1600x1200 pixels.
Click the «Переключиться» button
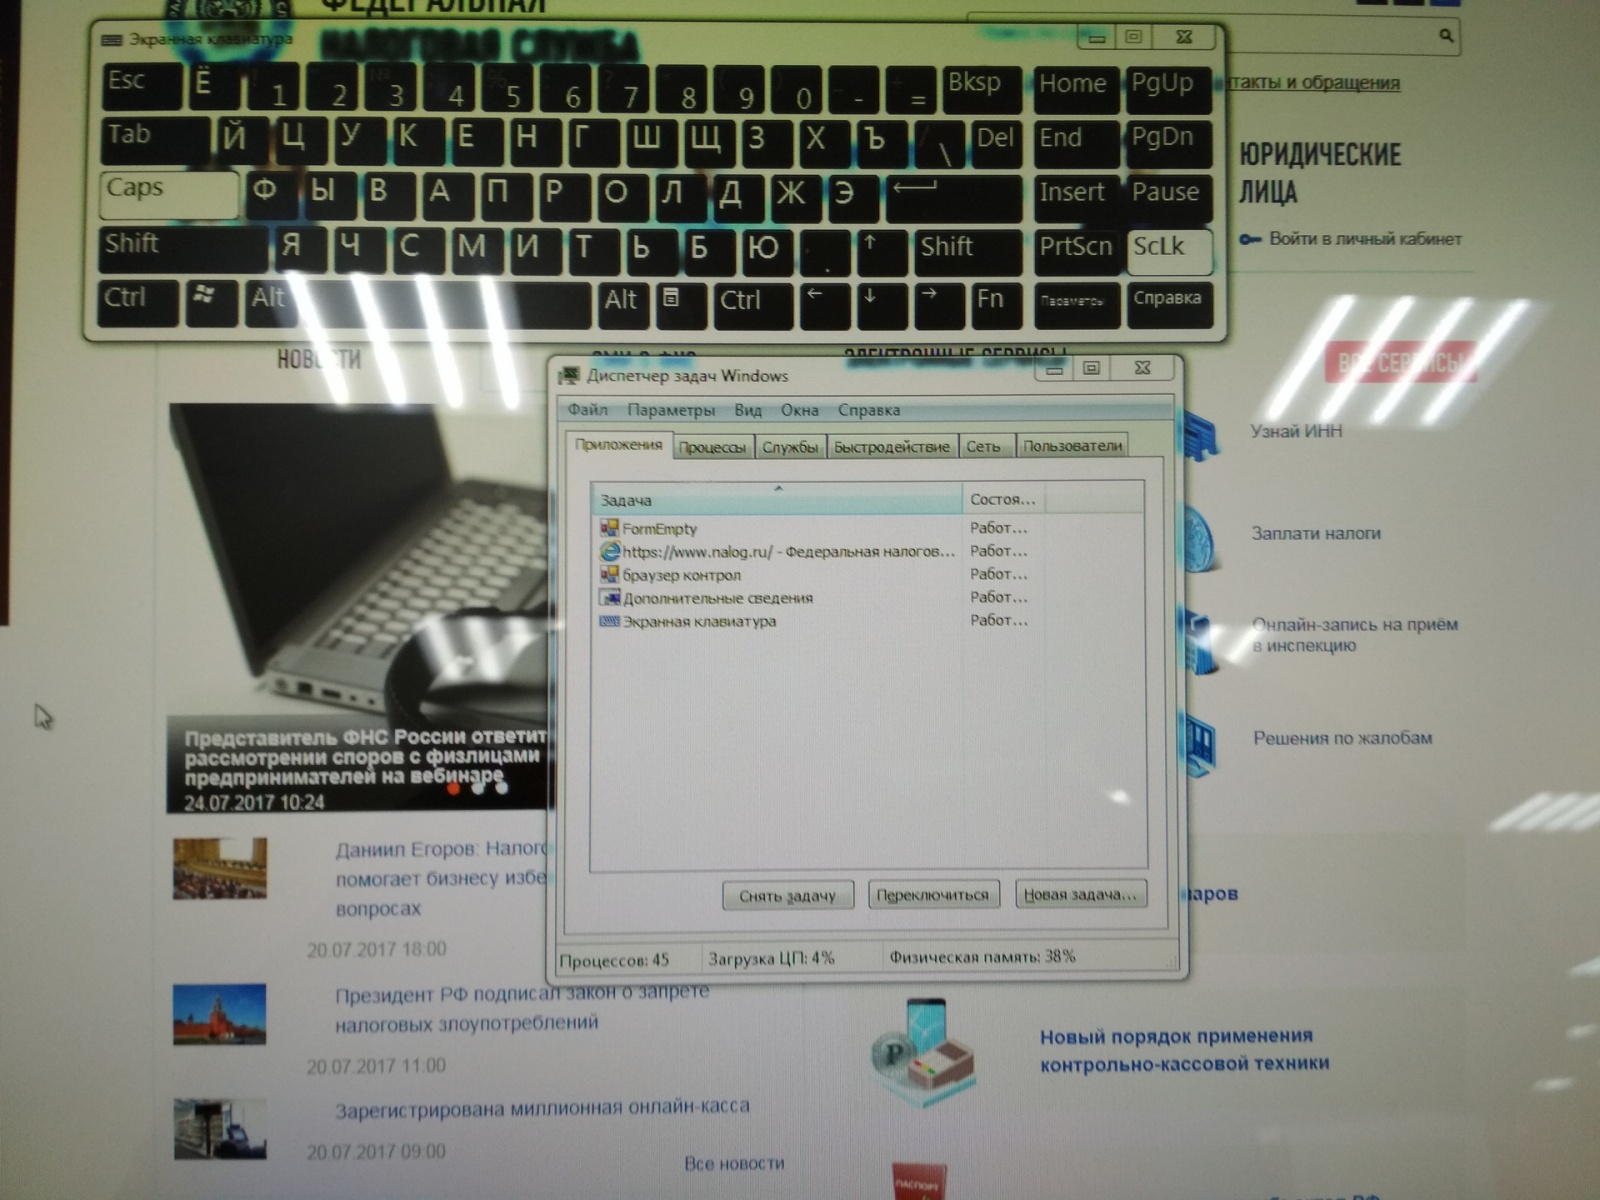click(932, 895)
